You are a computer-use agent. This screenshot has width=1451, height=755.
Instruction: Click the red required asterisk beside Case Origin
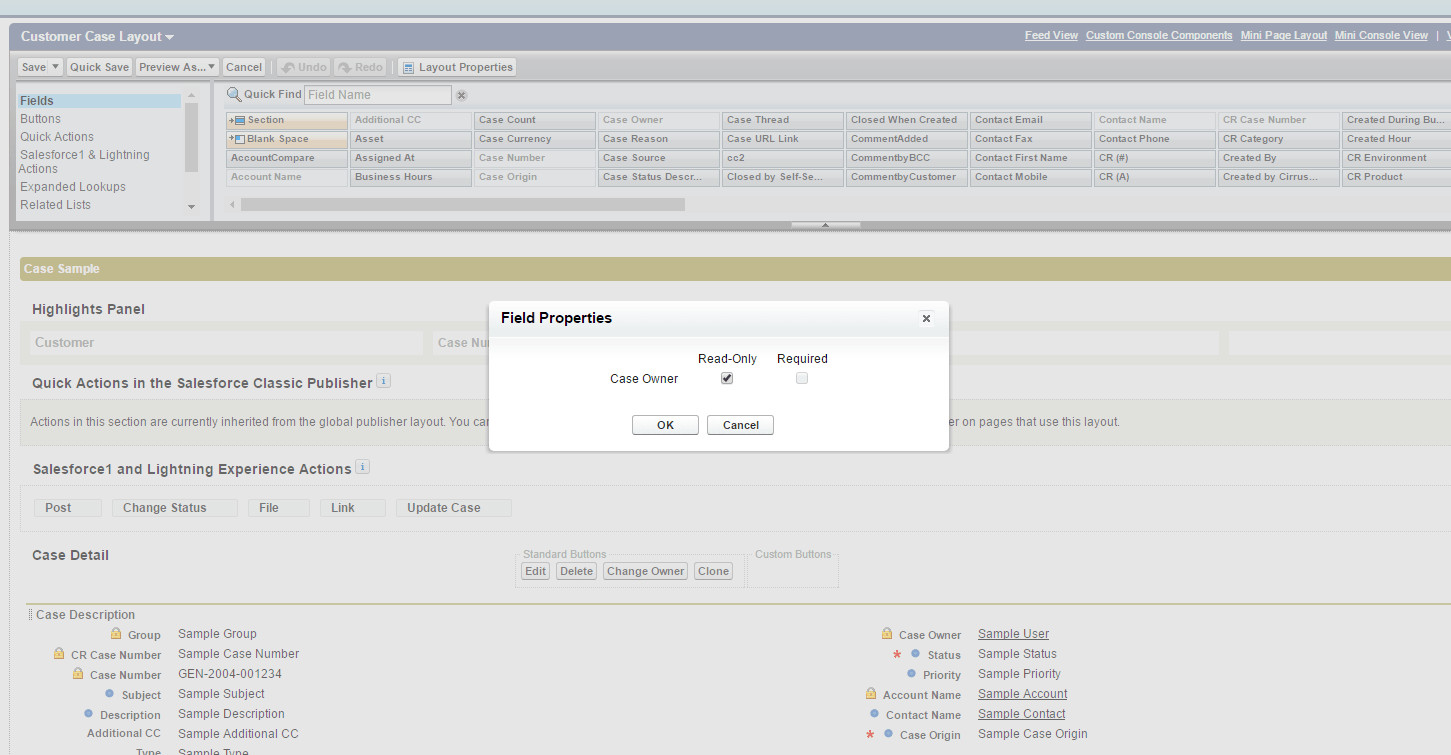tap(870, 735)
